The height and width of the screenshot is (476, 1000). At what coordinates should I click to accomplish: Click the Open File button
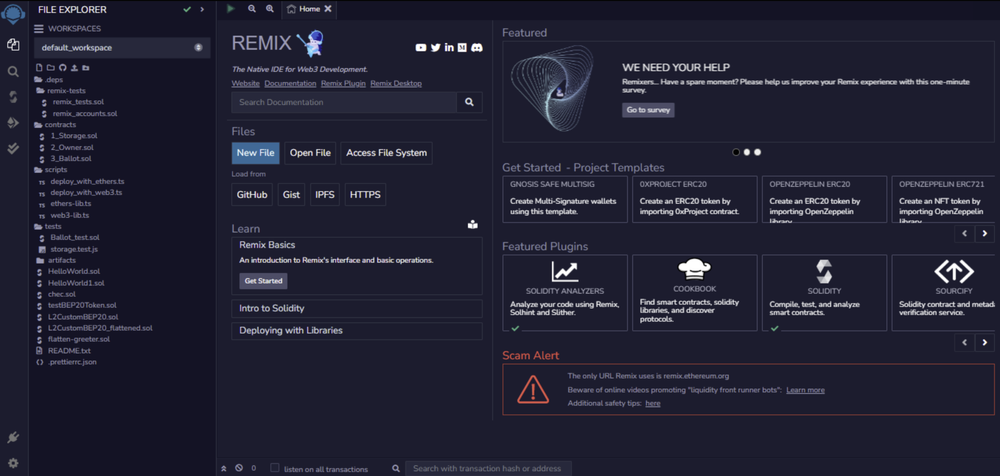coord(310,153)
